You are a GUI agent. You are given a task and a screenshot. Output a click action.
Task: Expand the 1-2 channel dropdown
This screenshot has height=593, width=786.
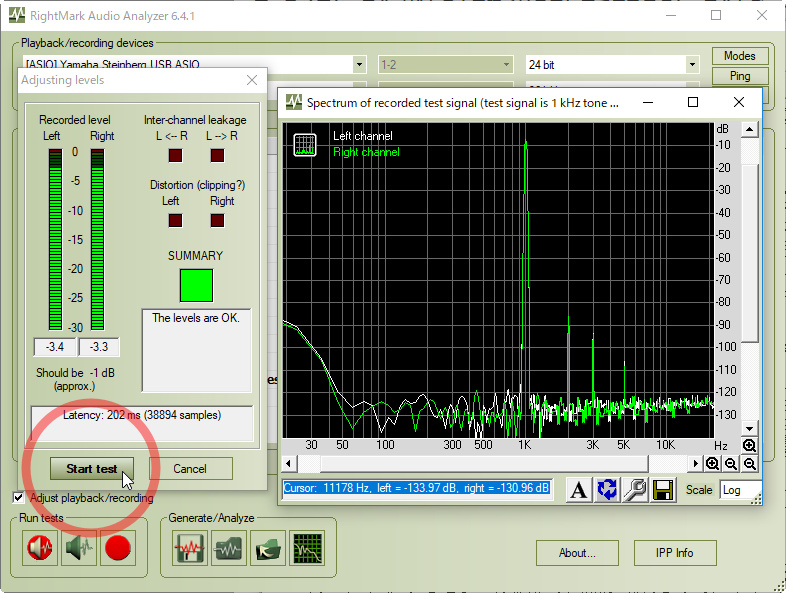pos(506,65)
